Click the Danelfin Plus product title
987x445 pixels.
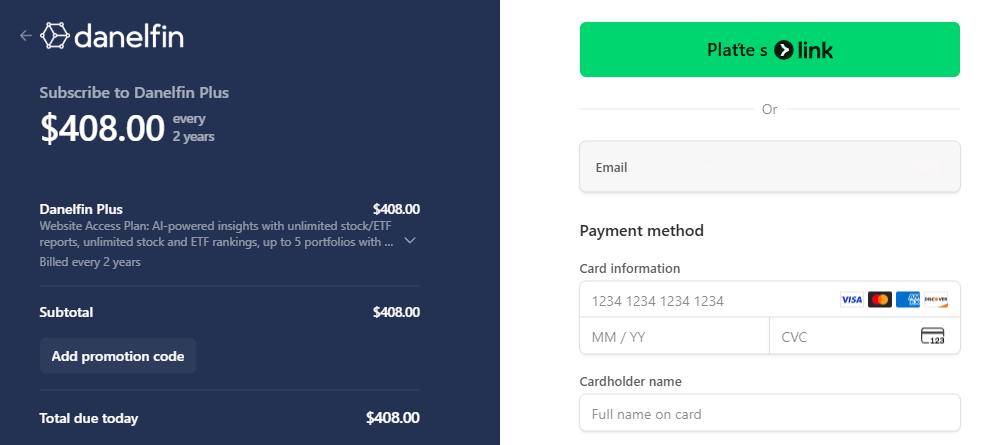(81, 209)
